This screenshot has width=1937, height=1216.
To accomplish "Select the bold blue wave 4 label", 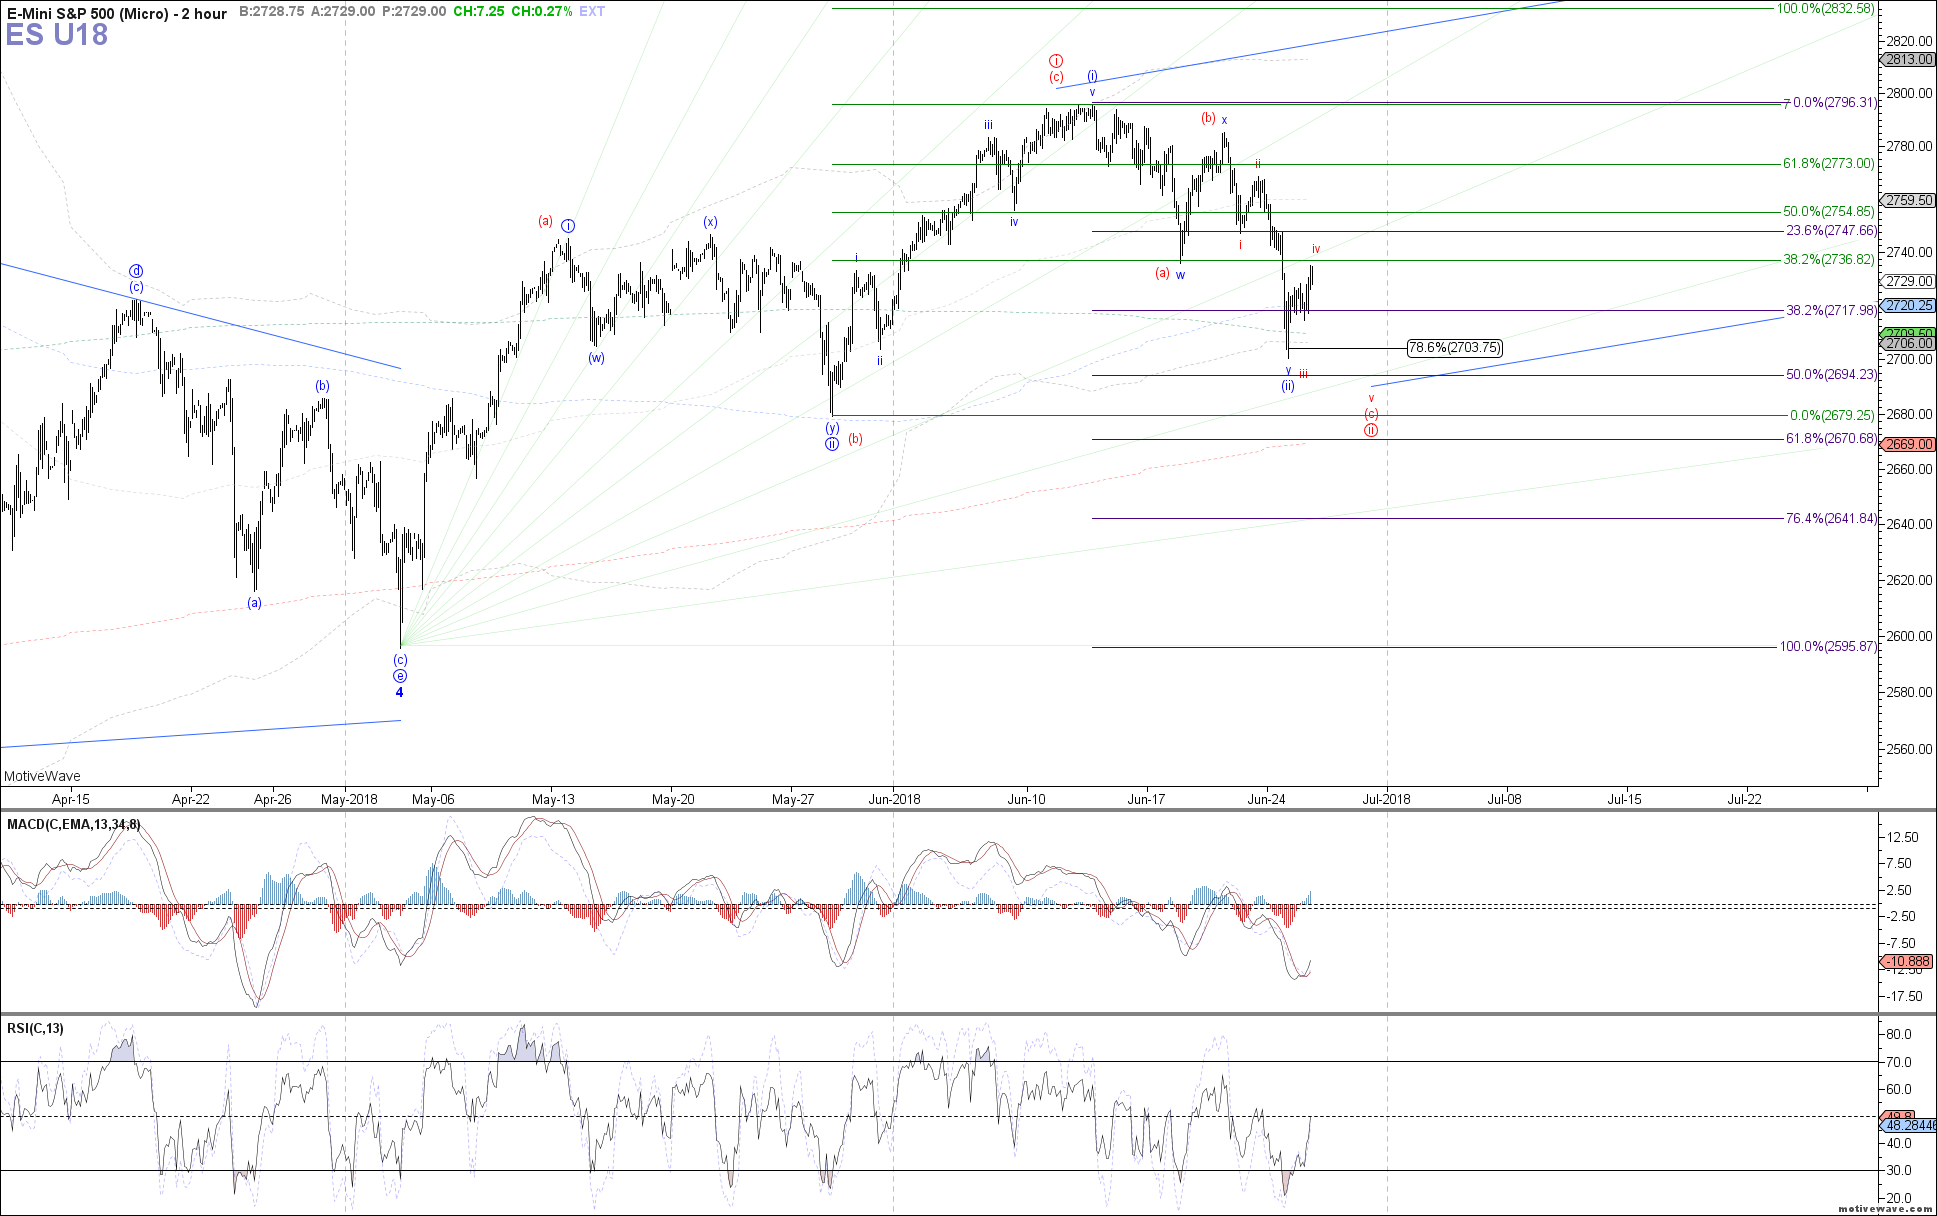I will click(x=400, y=693).
